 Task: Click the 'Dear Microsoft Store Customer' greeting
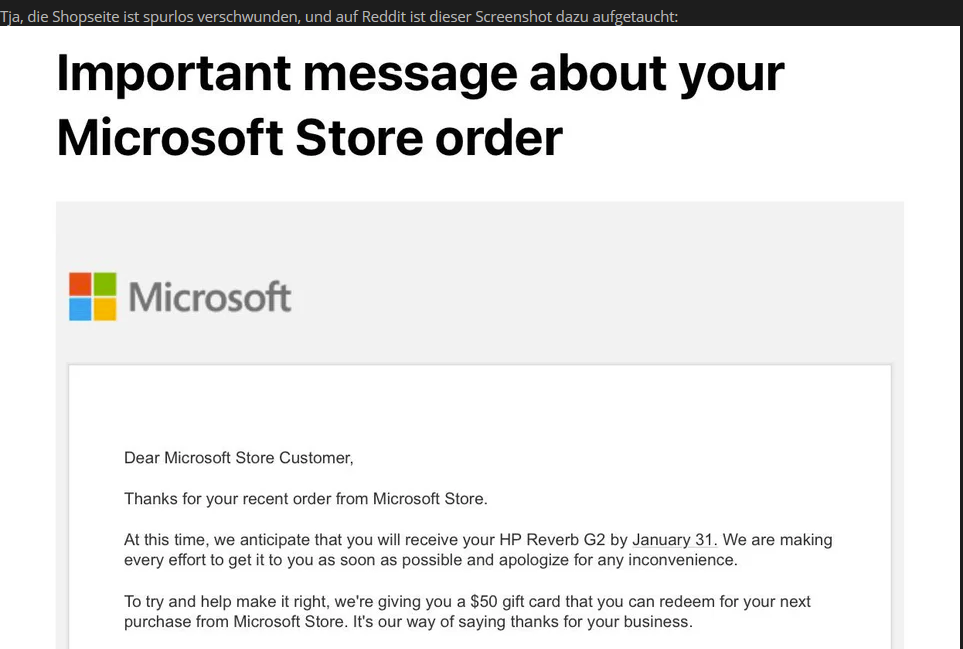(238, 458)
